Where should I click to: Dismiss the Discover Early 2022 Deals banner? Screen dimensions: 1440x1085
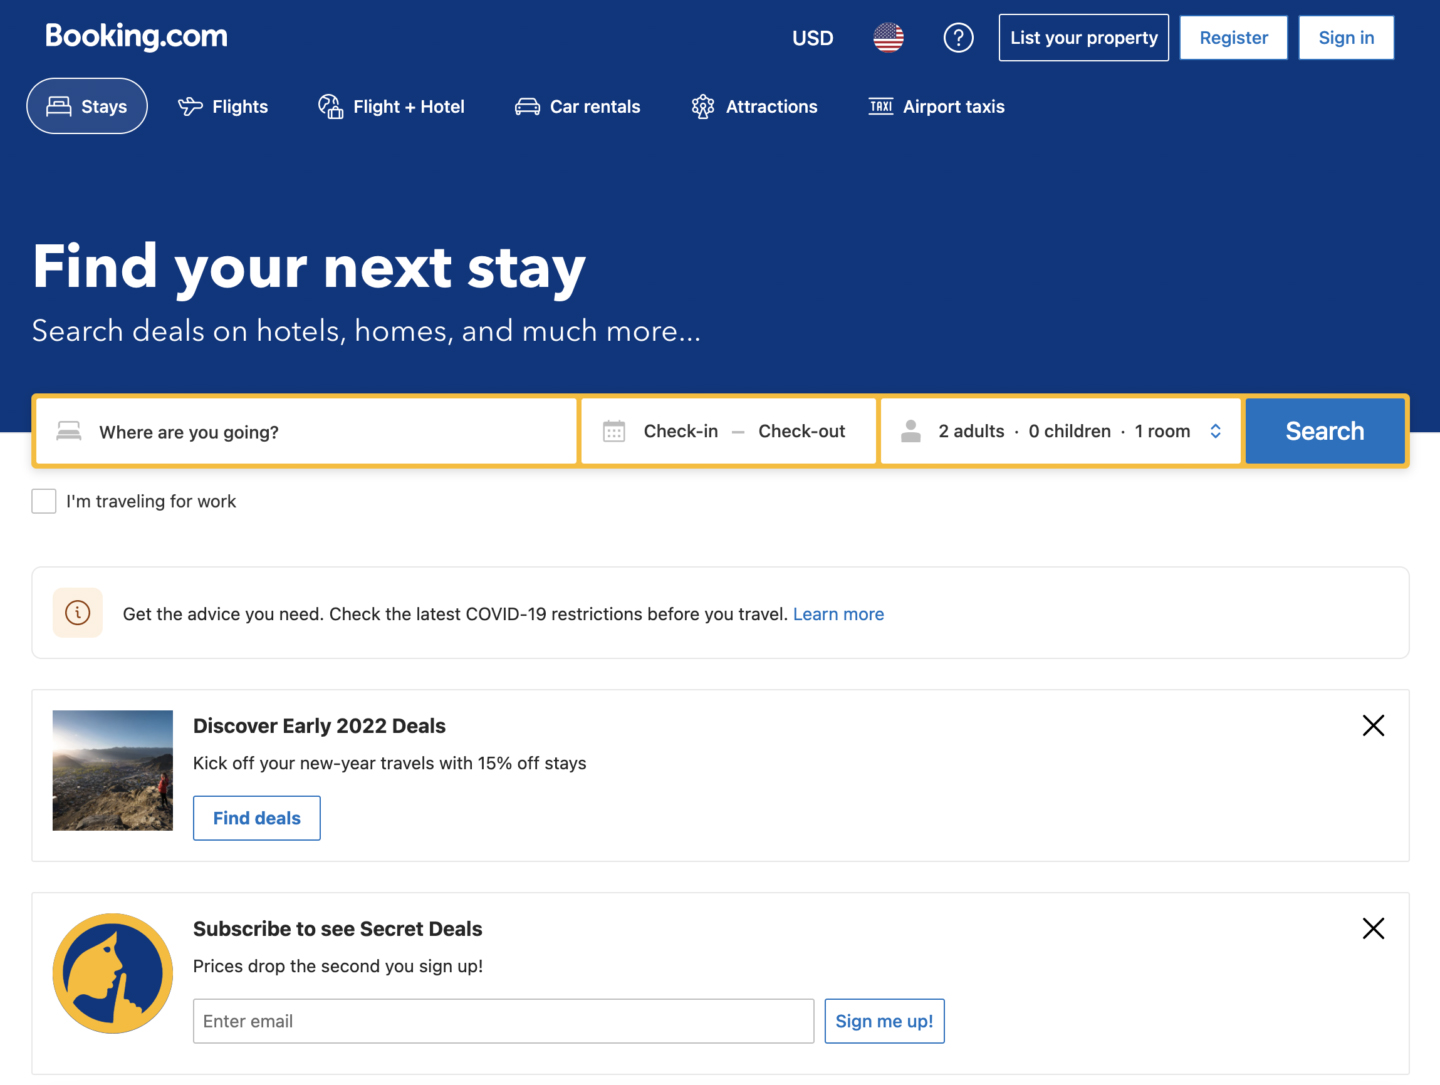click(x=1373, y=725)
